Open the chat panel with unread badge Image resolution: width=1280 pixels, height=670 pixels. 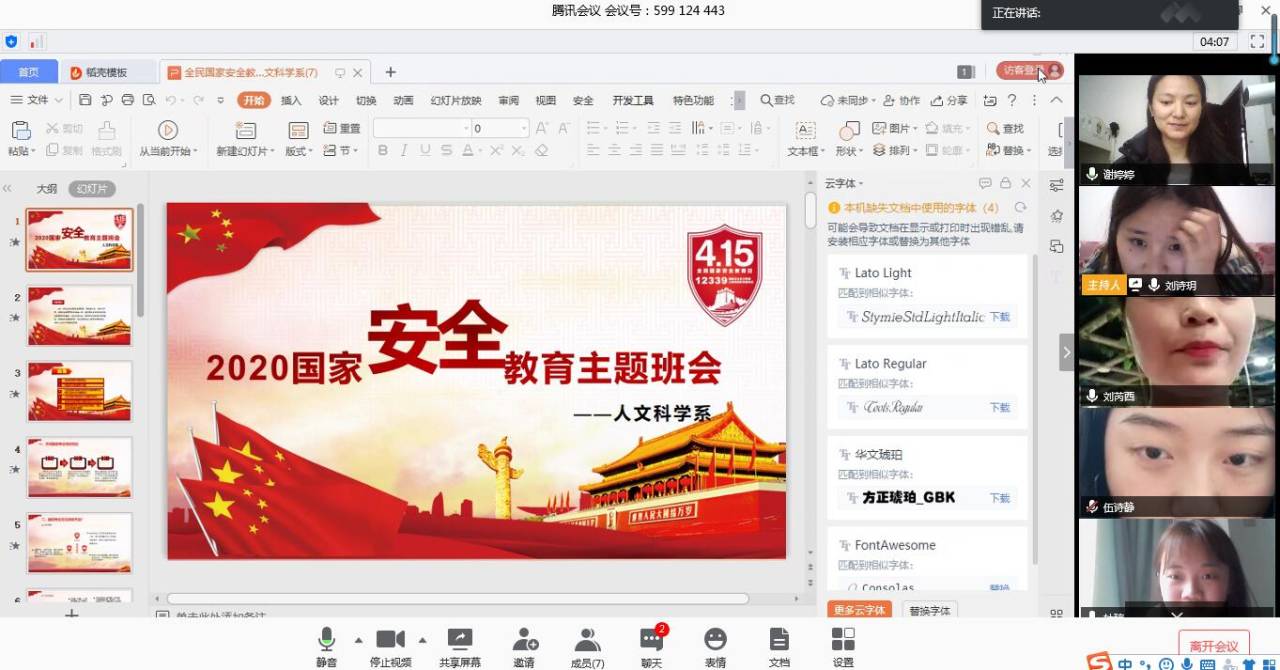[x=652, y=640]
